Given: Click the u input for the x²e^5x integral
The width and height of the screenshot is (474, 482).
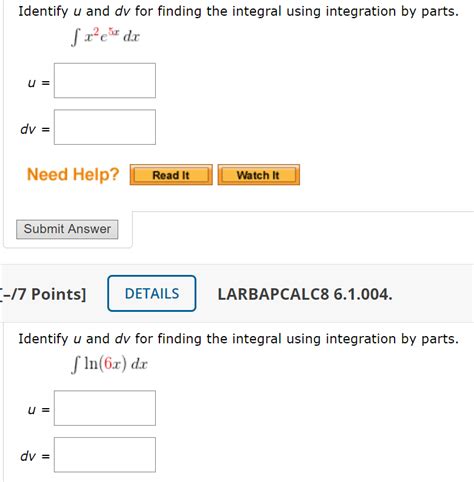Looking at the screenshot, I should click(x=105, y=81).
